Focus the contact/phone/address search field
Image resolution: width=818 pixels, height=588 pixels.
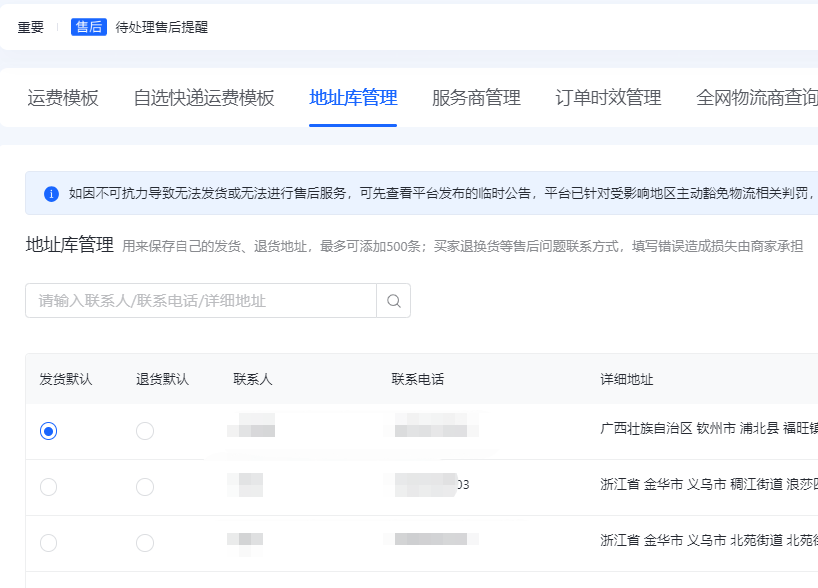click(x=200, y=301)
